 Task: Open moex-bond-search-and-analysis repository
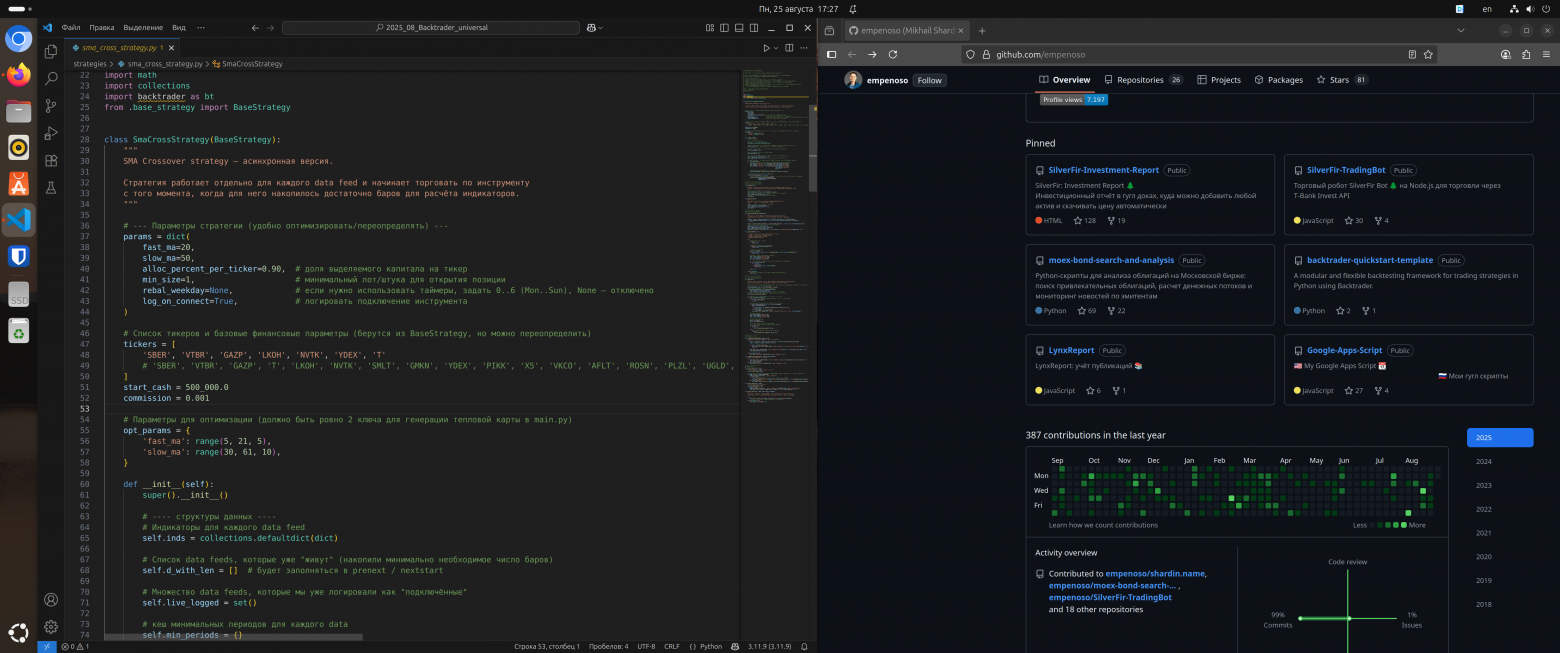click(1111, 260)
